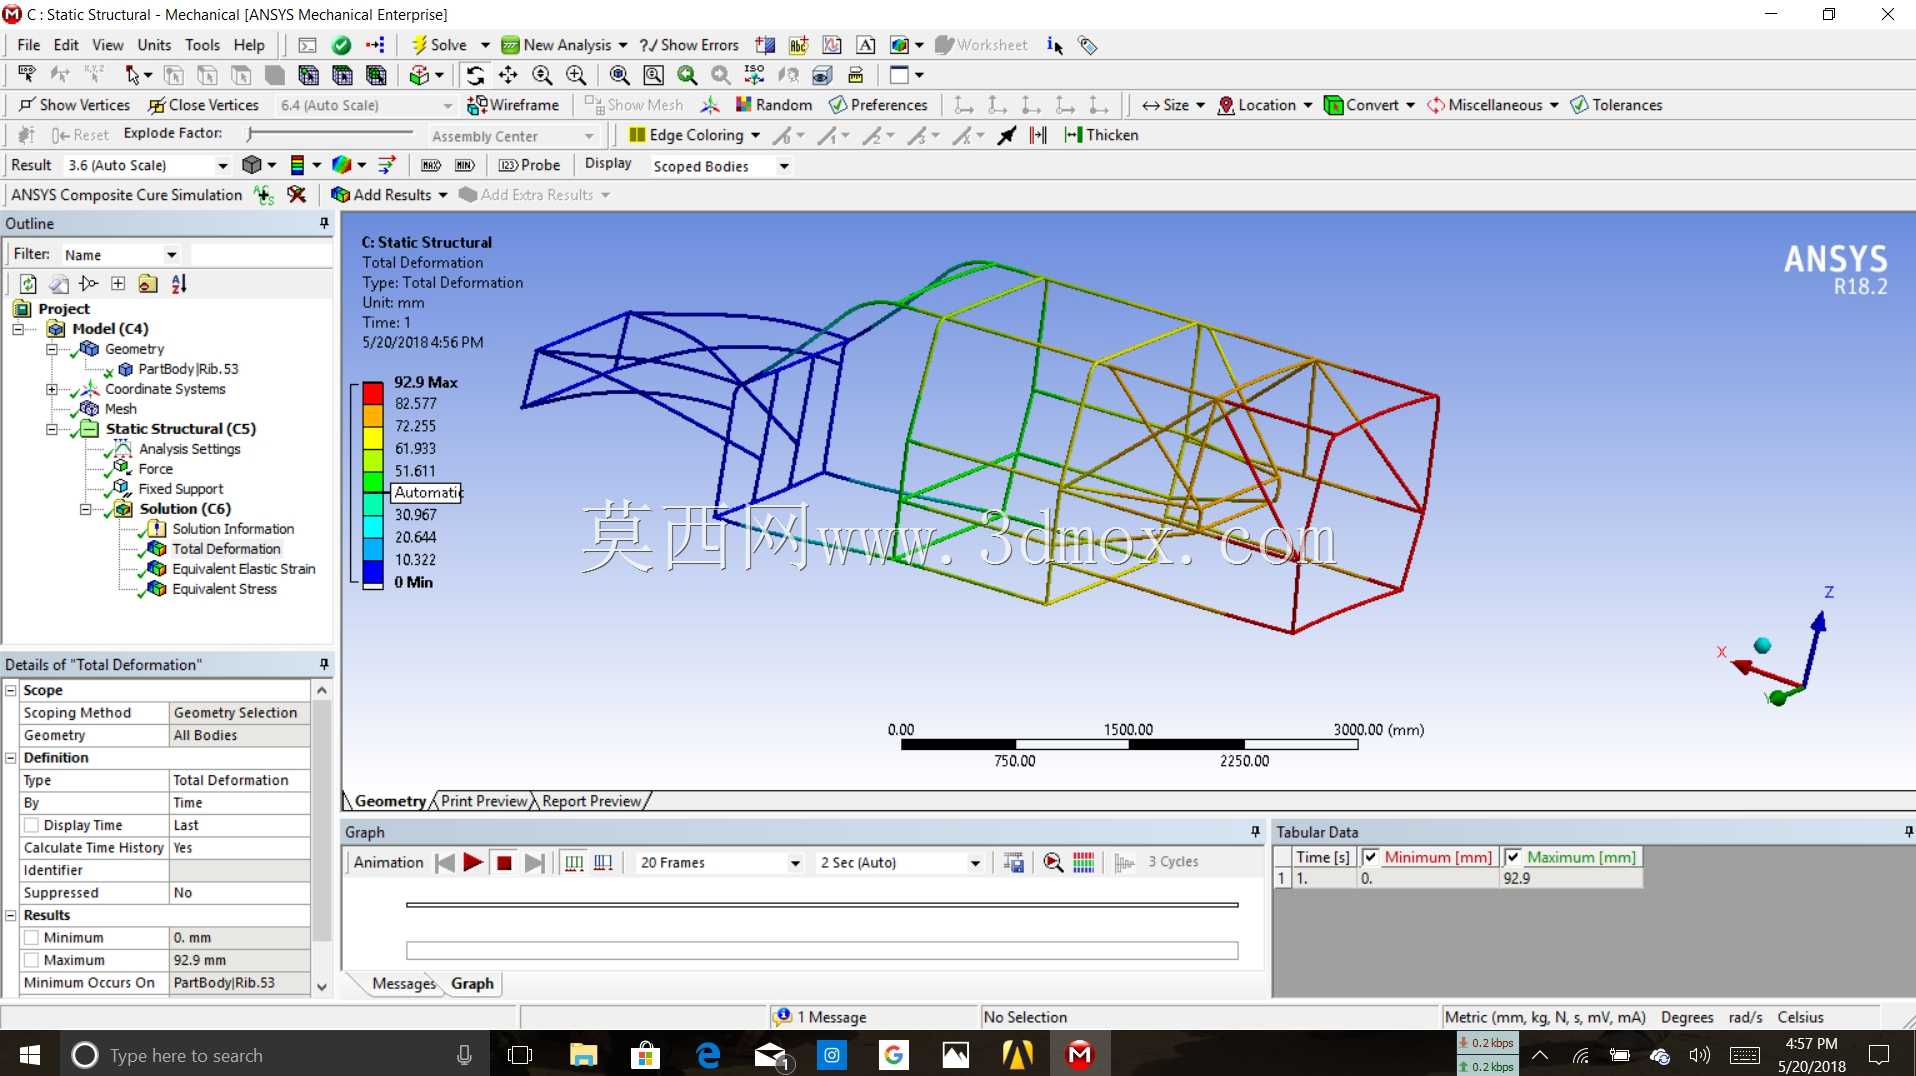Click the Preferences button
The height and width of the screenshot is (1076, 1916).
pyautogui.click(x=879, y=105)
